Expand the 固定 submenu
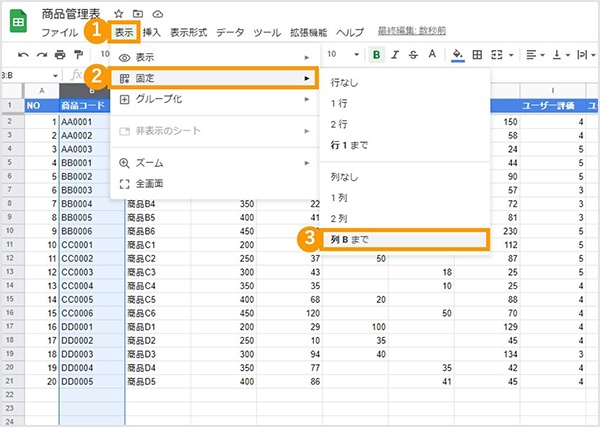The width and height of the screenshot is (600, 427). [215, 78]
